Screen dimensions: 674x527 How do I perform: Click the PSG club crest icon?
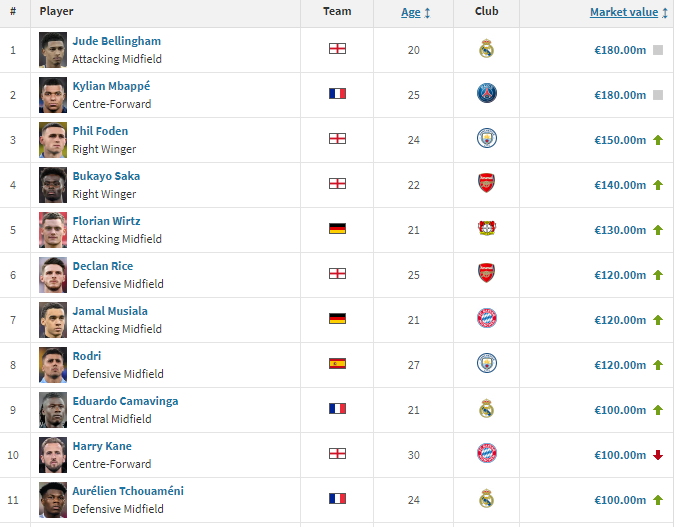pyautogui.click(x=486, y=94)
